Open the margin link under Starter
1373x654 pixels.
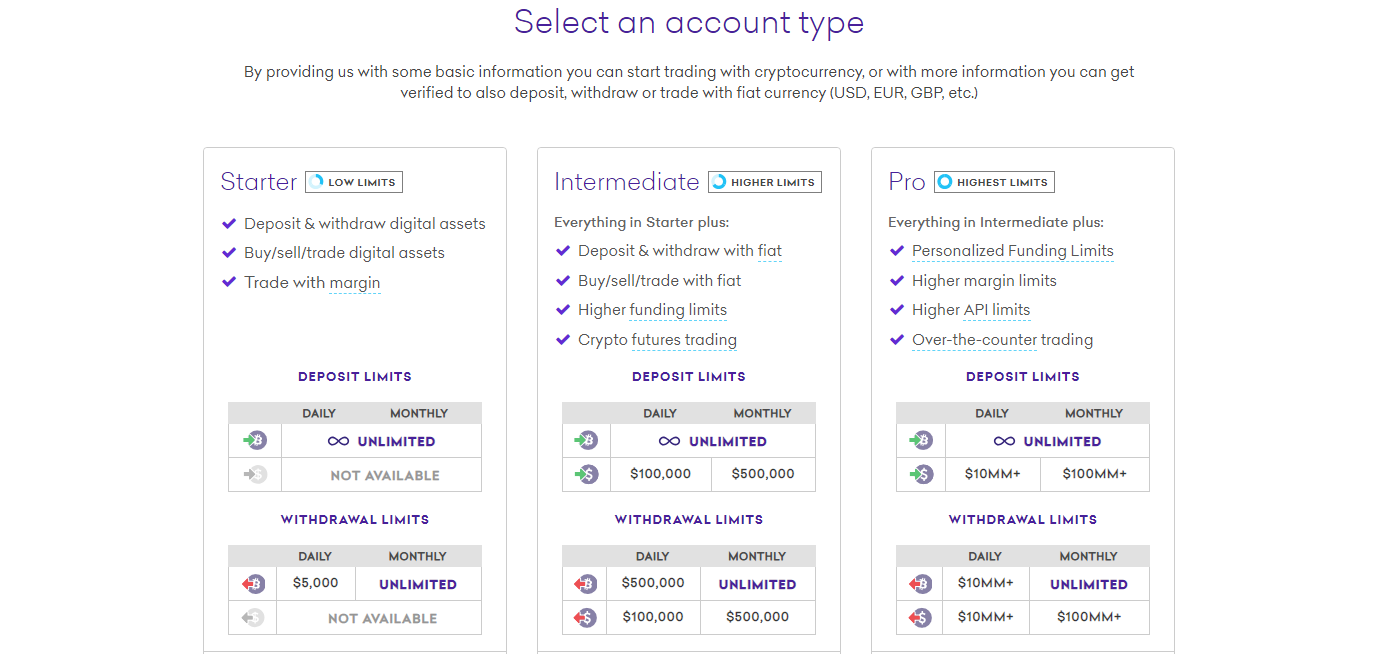[x=355, y=283]
